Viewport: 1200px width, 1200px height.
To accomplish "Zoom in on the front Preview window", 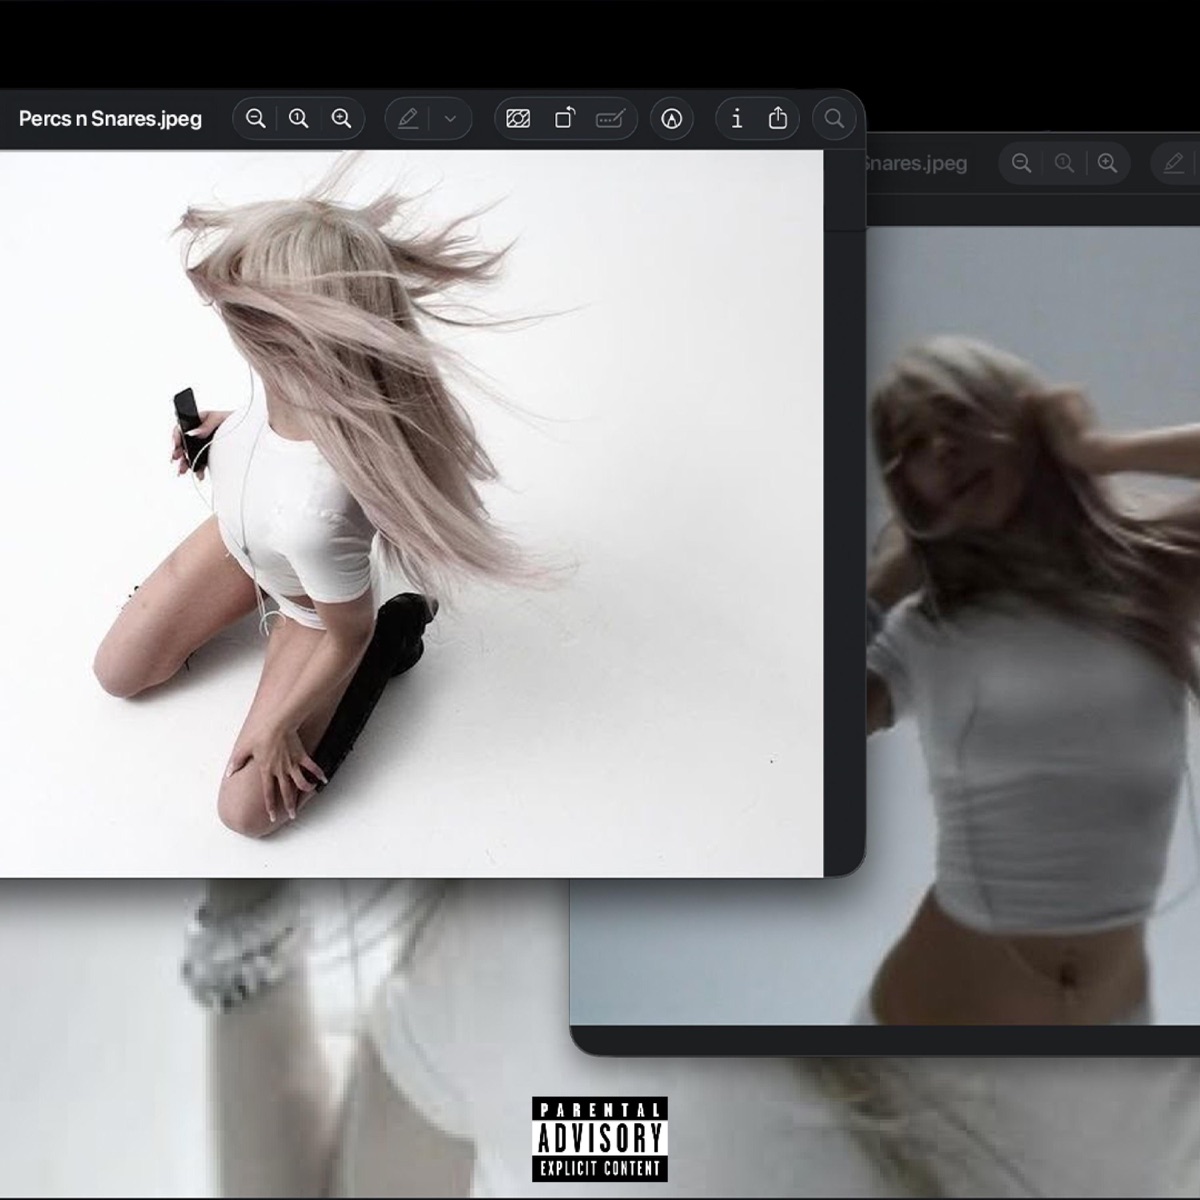I will tap(342, 119).
